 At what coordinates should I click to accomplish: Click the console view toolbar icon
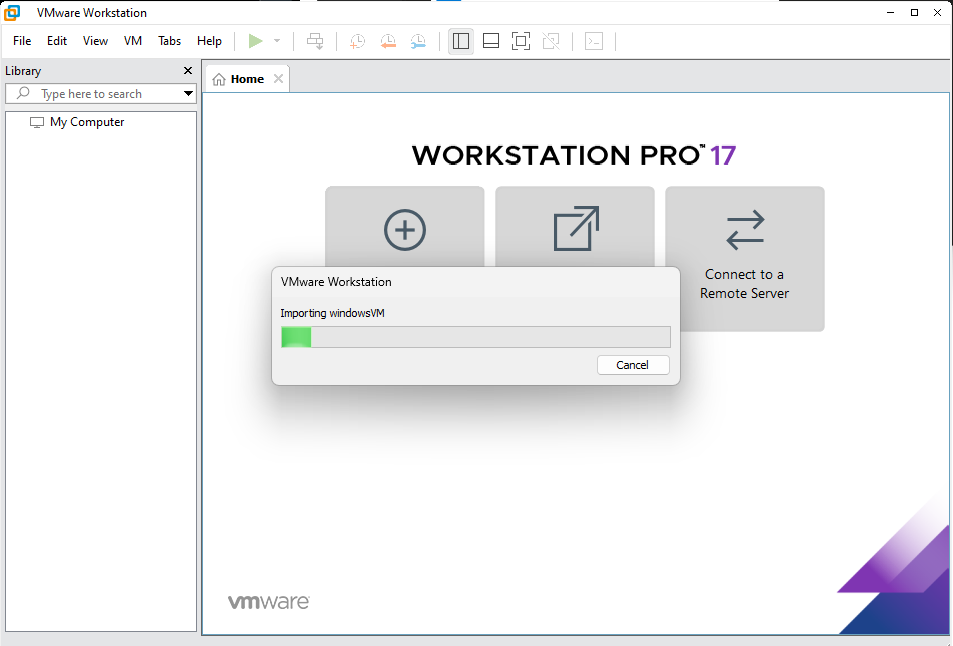pyautogui.click(x=594, y=41)
